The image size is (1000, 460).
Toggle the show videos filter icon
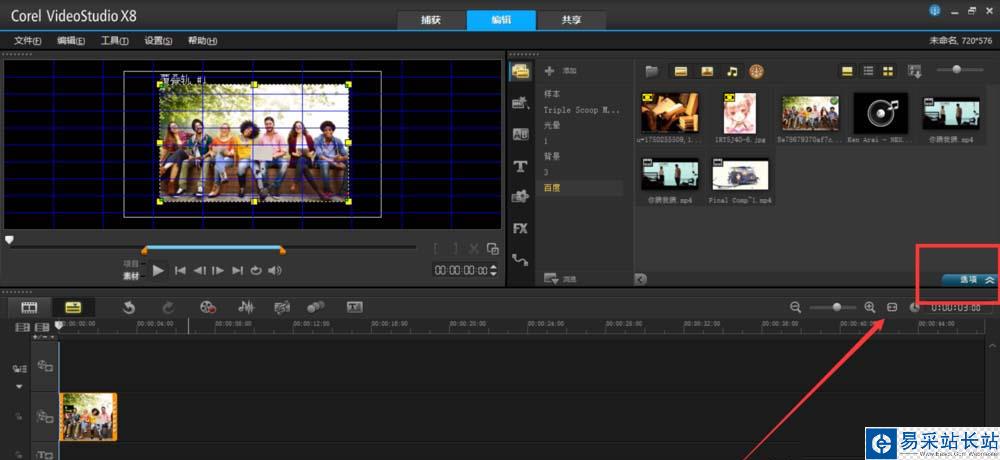click(x=680, y=71)
